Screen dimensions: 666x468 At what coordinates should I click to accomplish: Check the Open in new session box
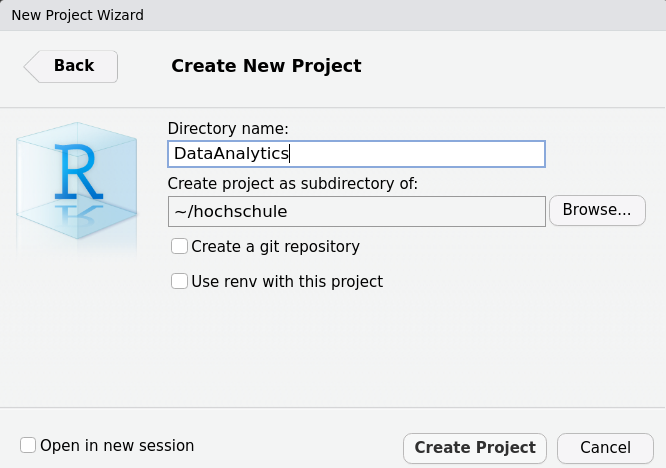click(x=29, y=446)
